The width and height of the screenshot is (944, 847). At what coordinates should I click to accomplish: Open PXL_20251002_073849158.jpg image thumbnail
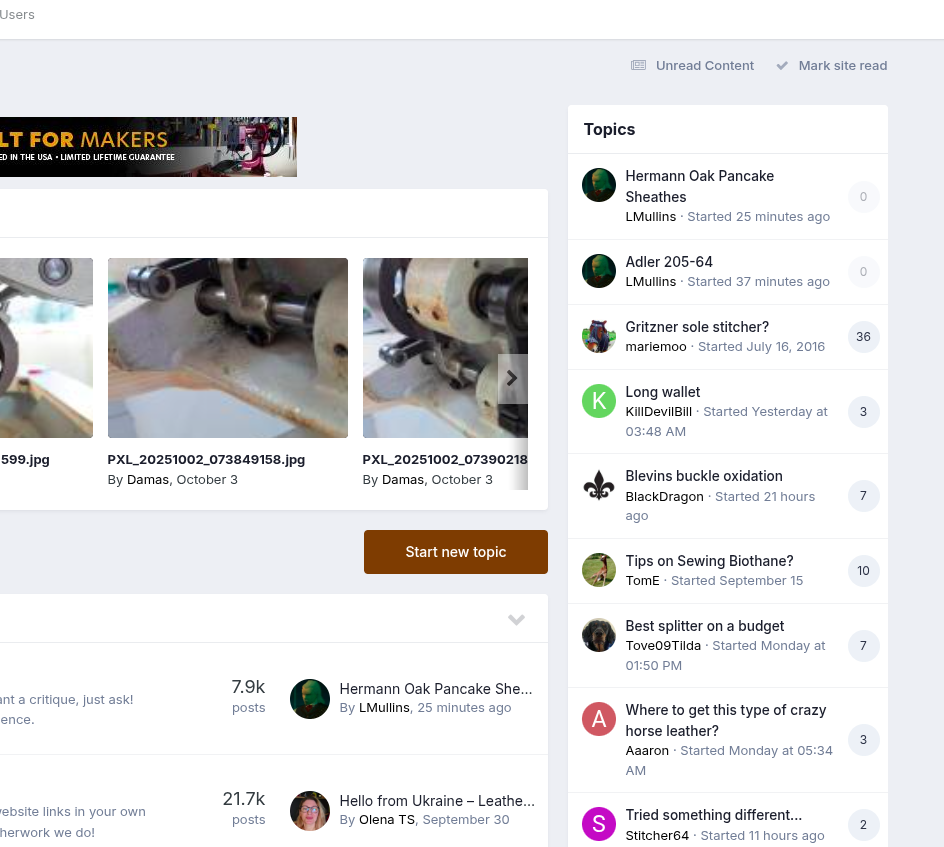[228, 348]
